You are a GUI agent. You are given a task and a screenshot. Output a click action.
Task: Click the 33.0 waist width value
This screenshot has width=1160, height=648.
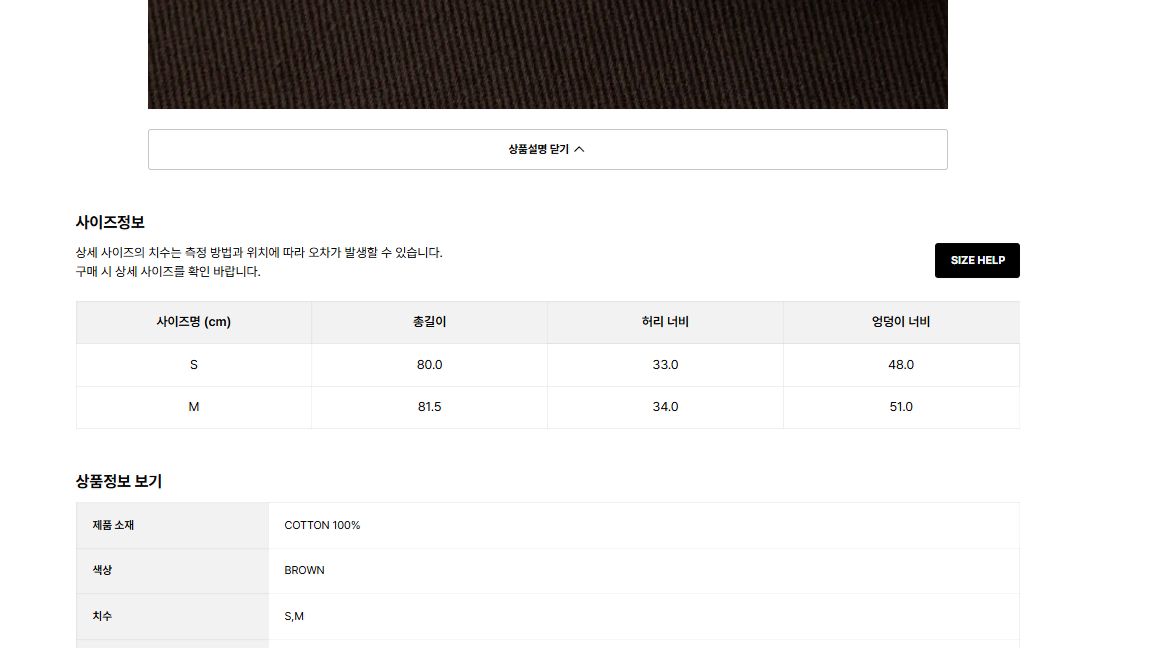coord(665,365)
